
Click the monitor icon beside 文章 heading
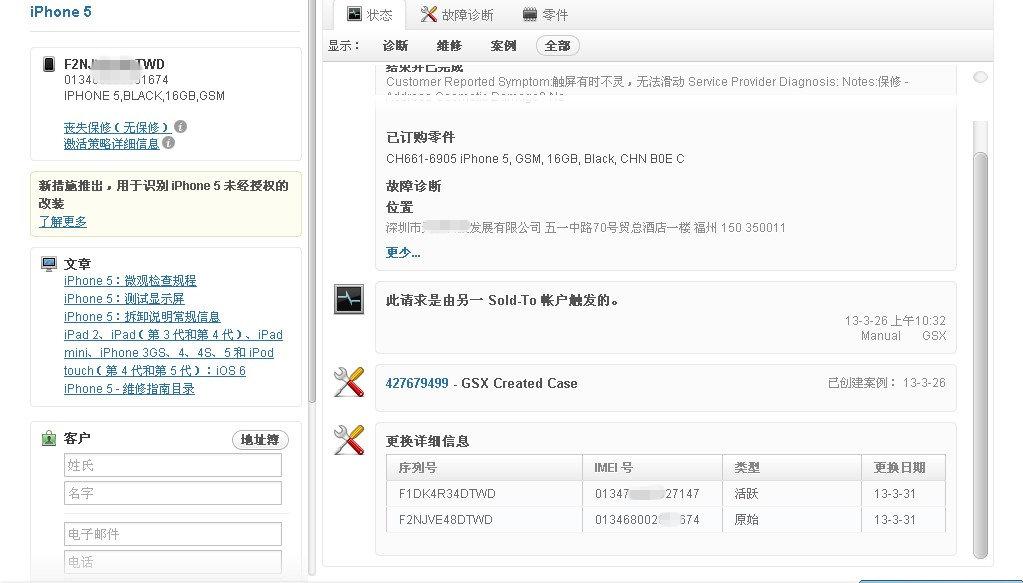pyautogui.click(x=49, y=263)
